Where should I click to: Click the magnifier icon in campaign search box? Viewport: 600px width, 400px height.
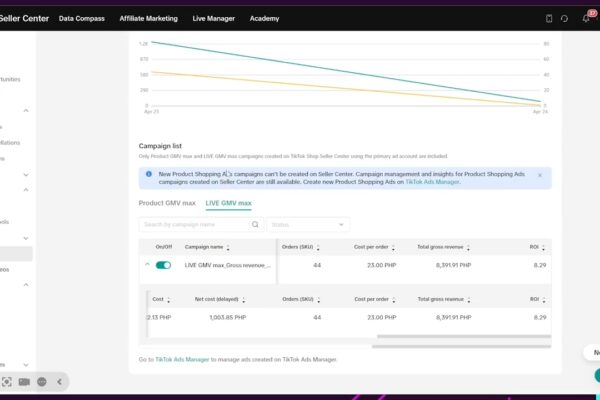[255, 224]
